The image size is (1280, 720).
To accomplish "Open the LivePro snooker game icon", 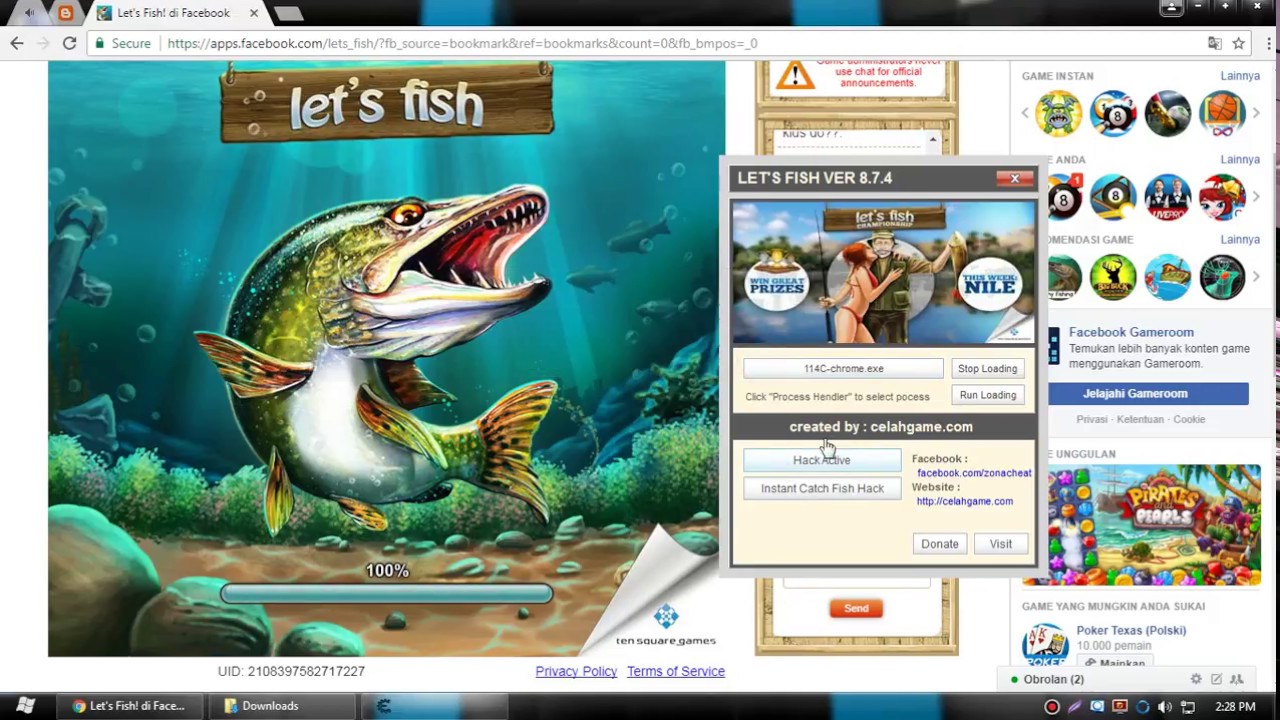I will 1167,197.
